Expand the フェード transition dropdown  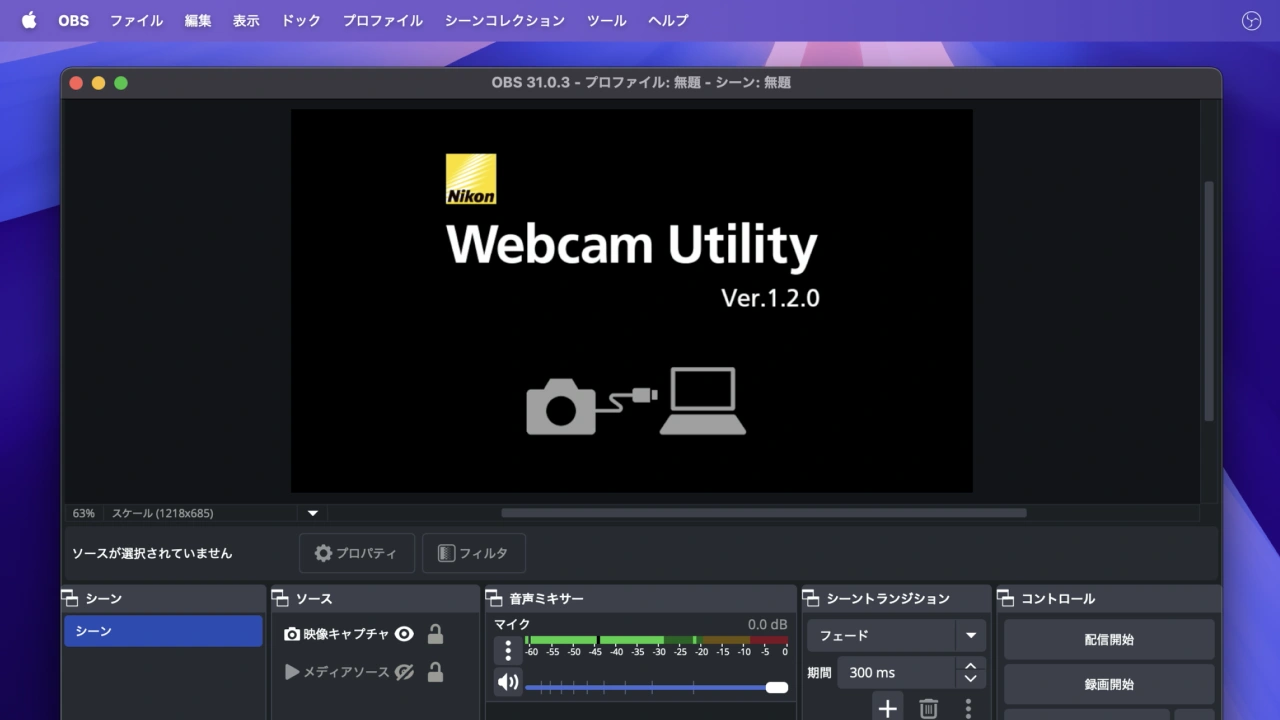[x=970, y=635]
